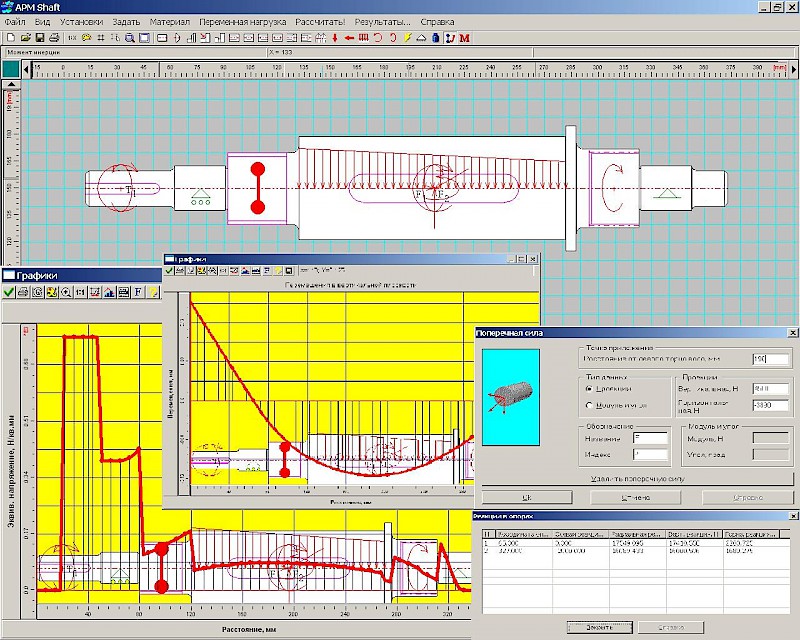
Task: Add a distributed load with red comb icon
Action: click(363, 38)
